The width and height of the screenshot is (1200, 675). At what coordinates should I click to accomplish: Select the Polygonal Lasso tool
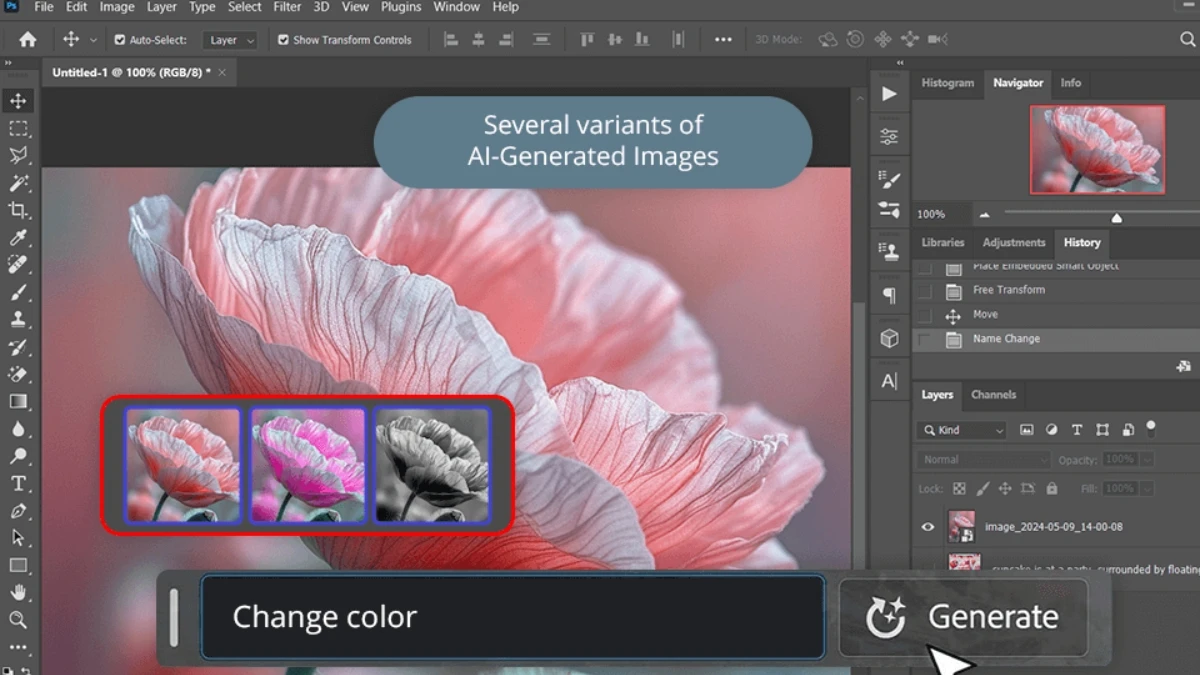(x=18, y=155)
